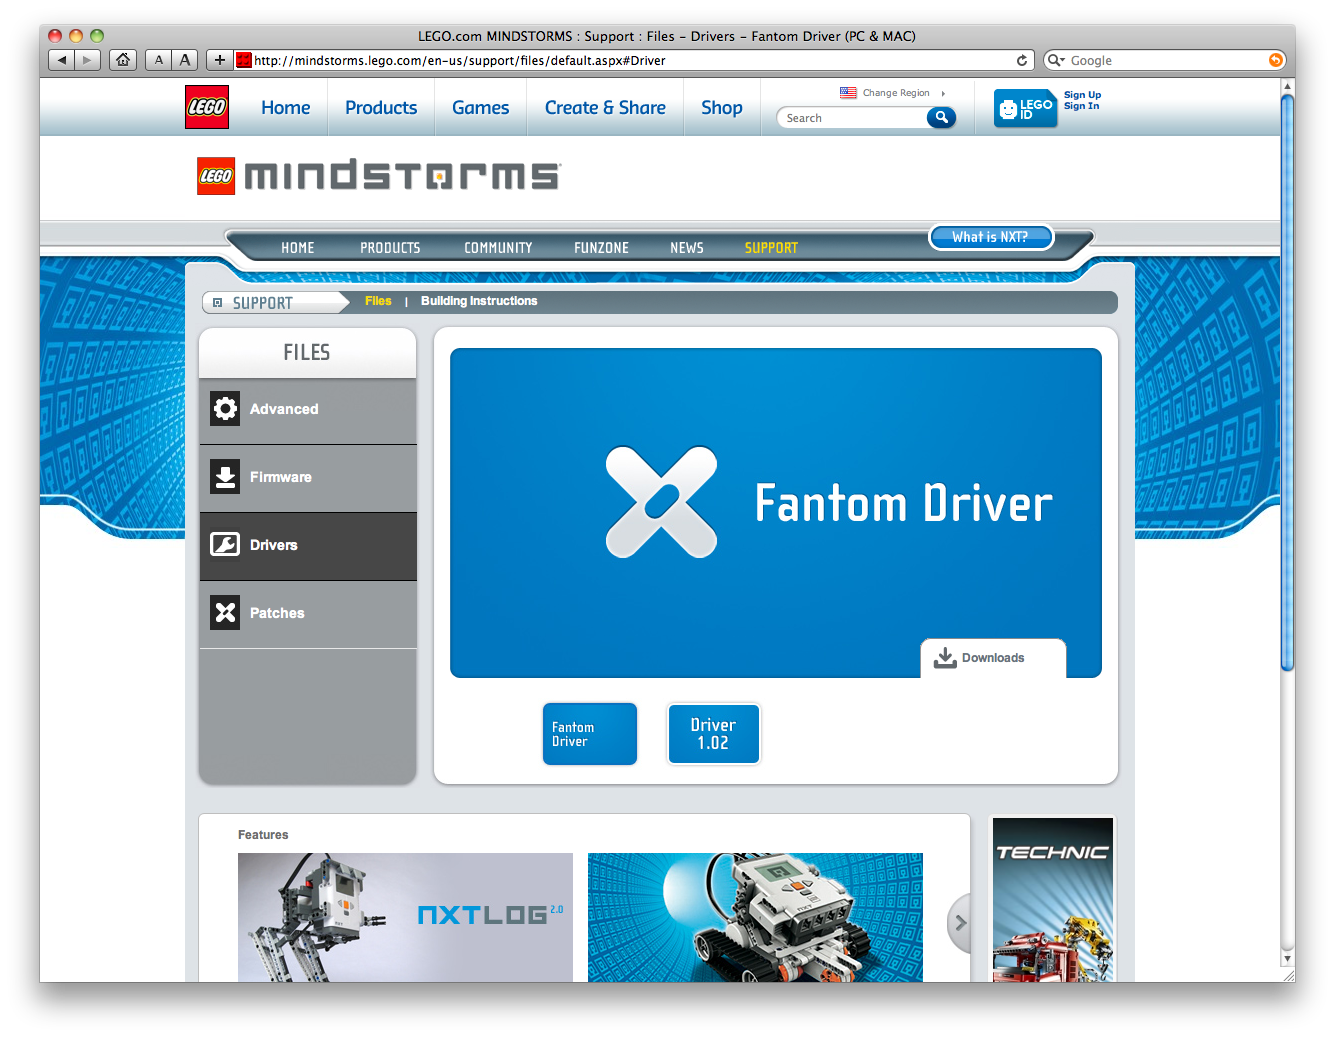This screenshot has width=1335, height=1037.
Task: Switch to Building Instructions
Action: (x=479, y=301)
